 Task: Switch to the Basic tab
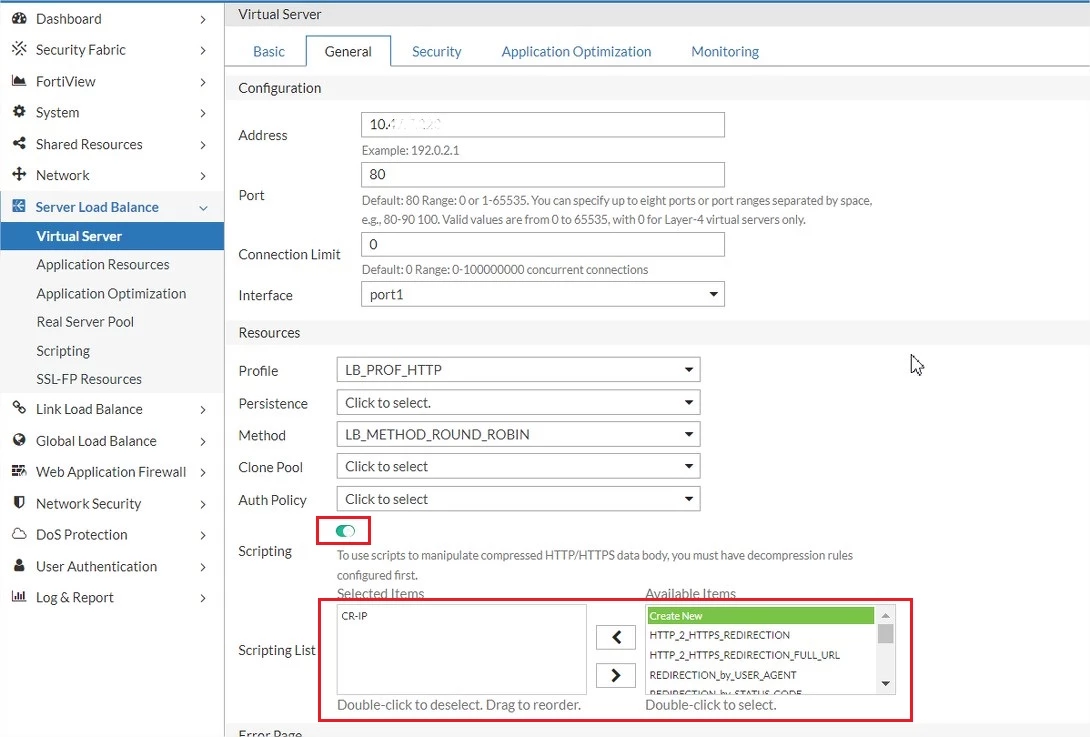pyautogui.click(x=269, y=51)
